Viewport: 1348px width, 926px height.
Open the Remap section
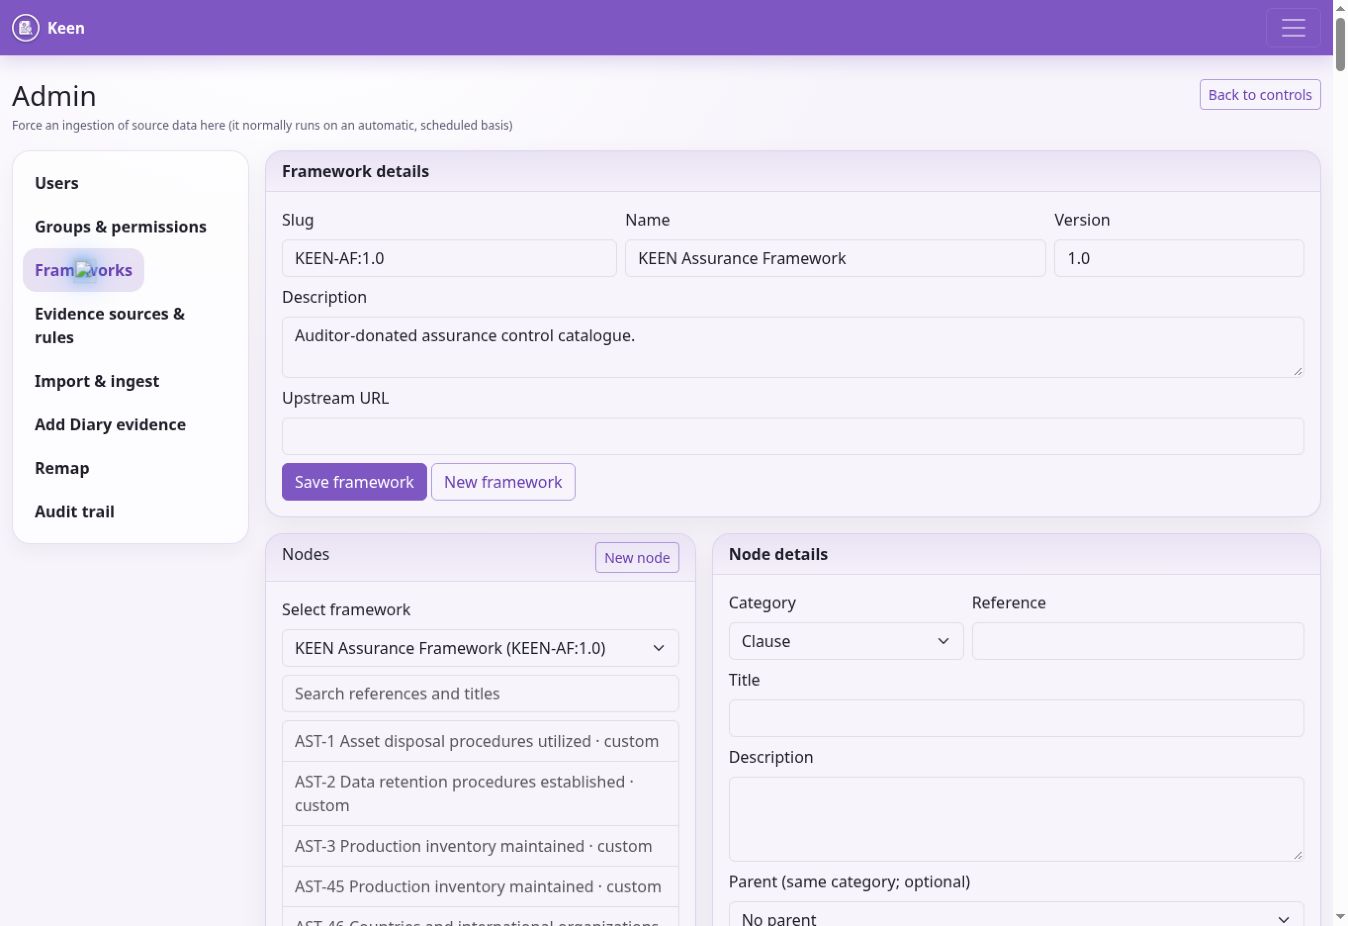pos(62,468)
